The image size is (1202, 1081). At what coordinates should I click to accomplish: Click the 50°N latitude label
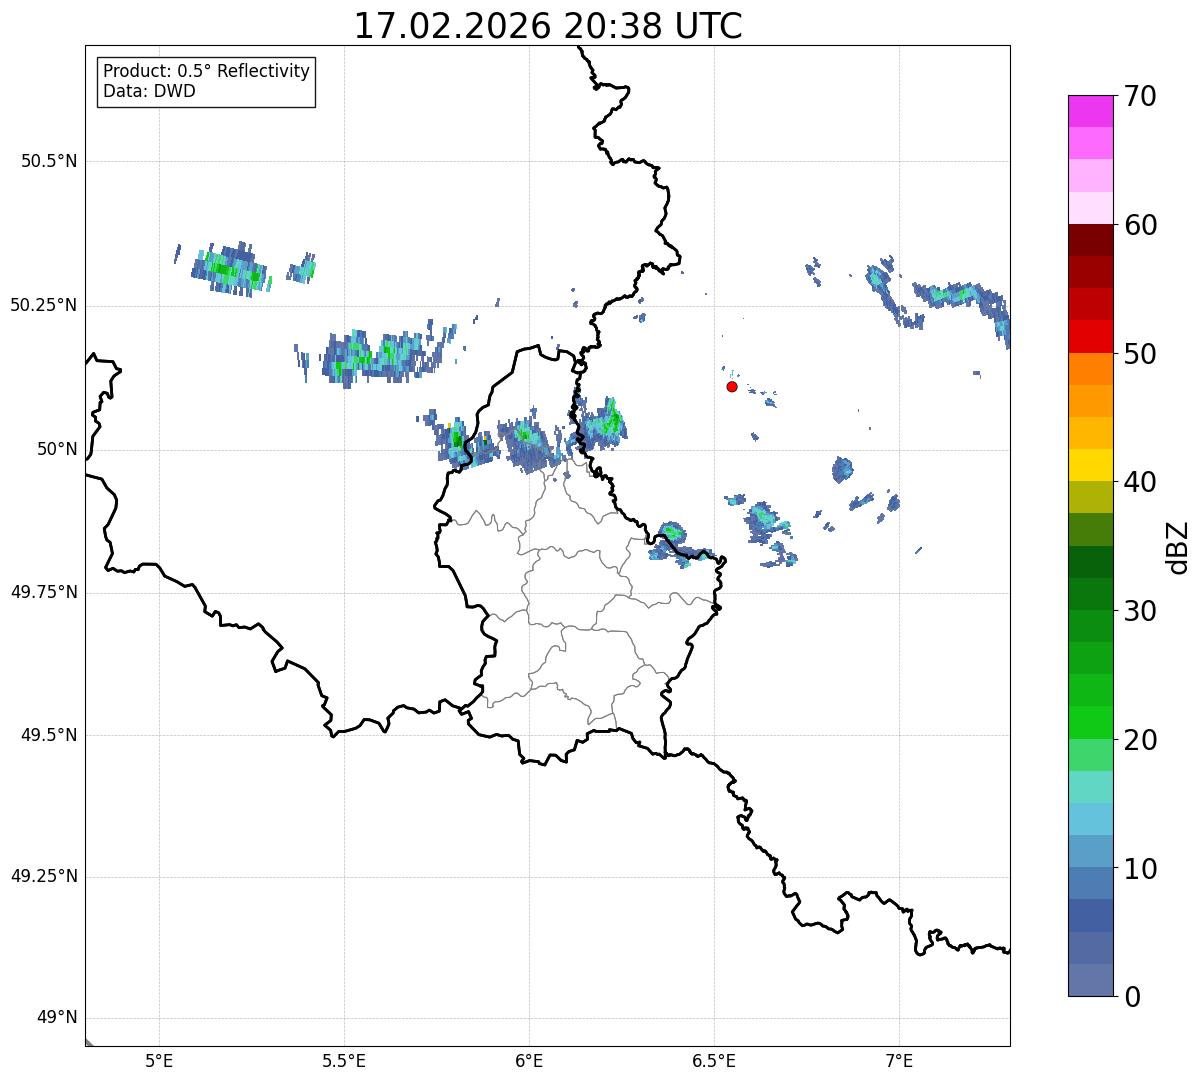pos(57,449)
